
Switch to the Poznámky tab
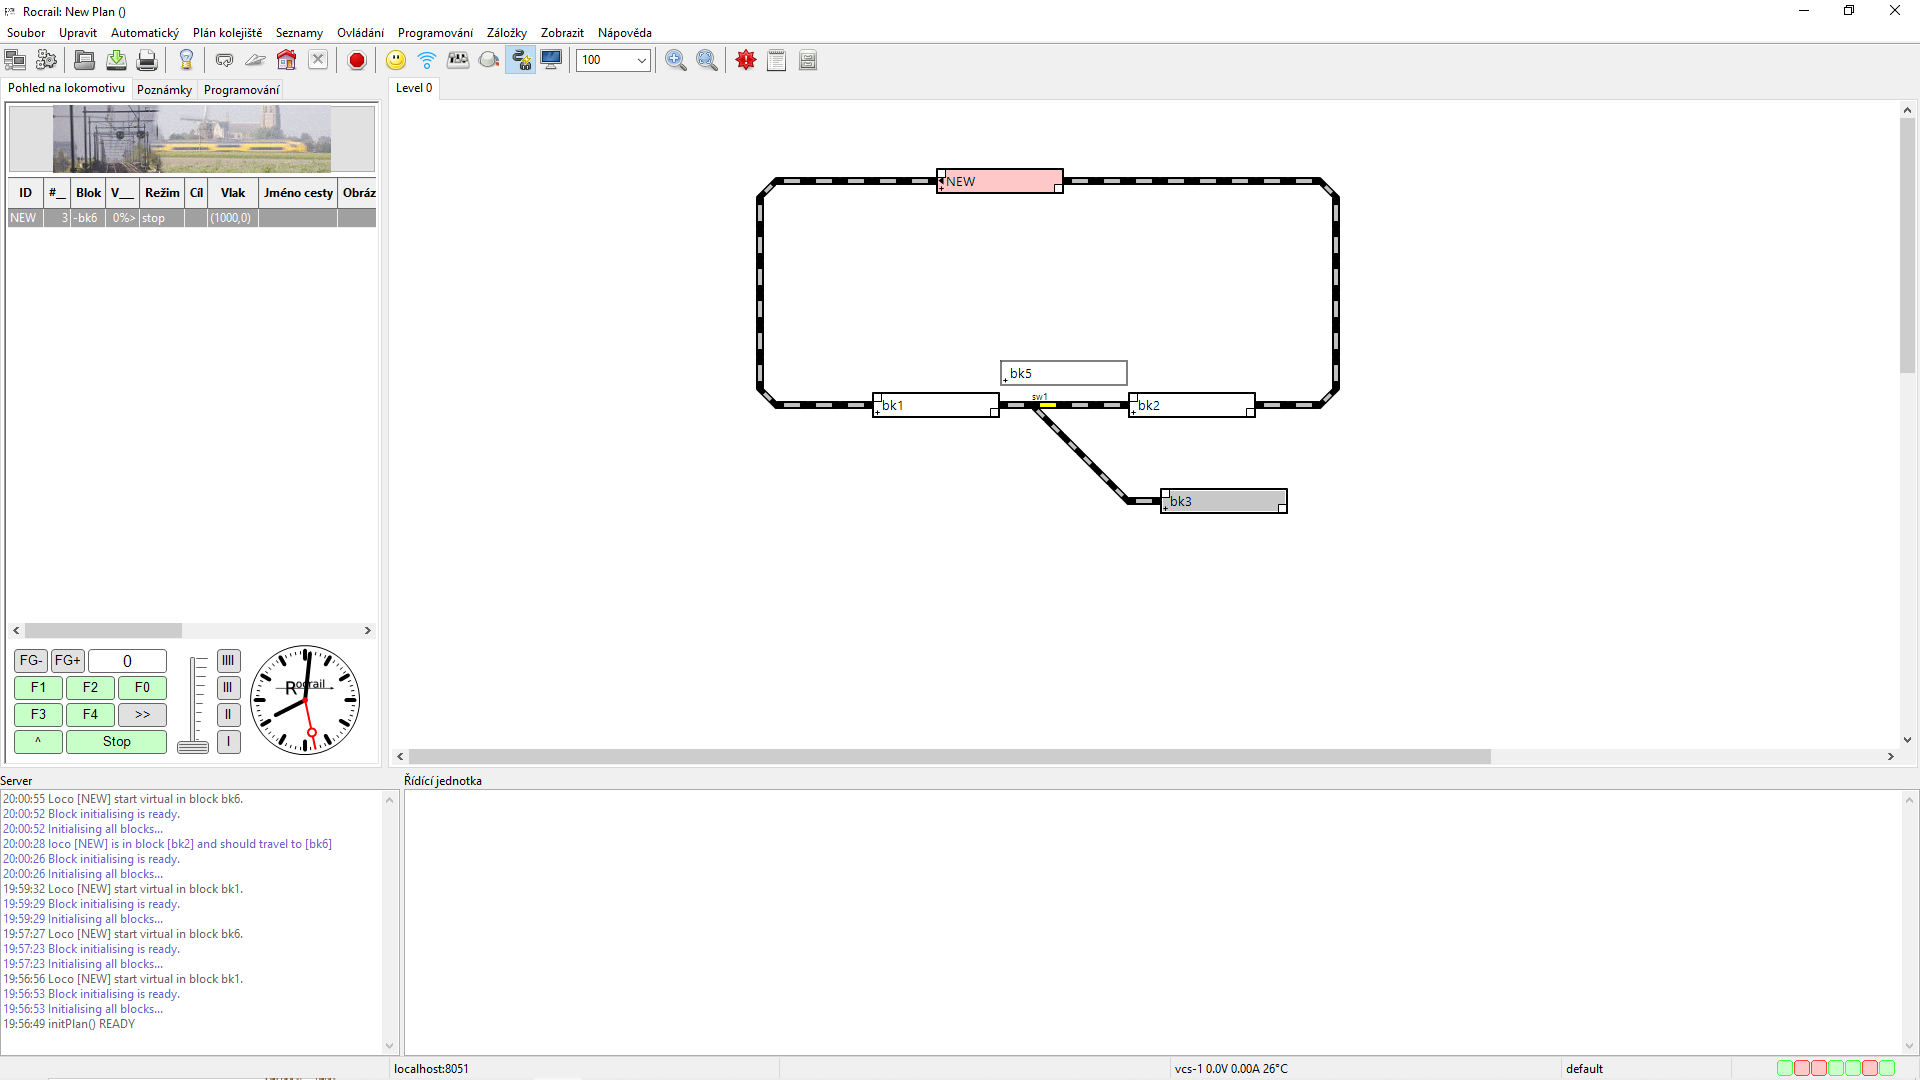[x=164, y=89]
